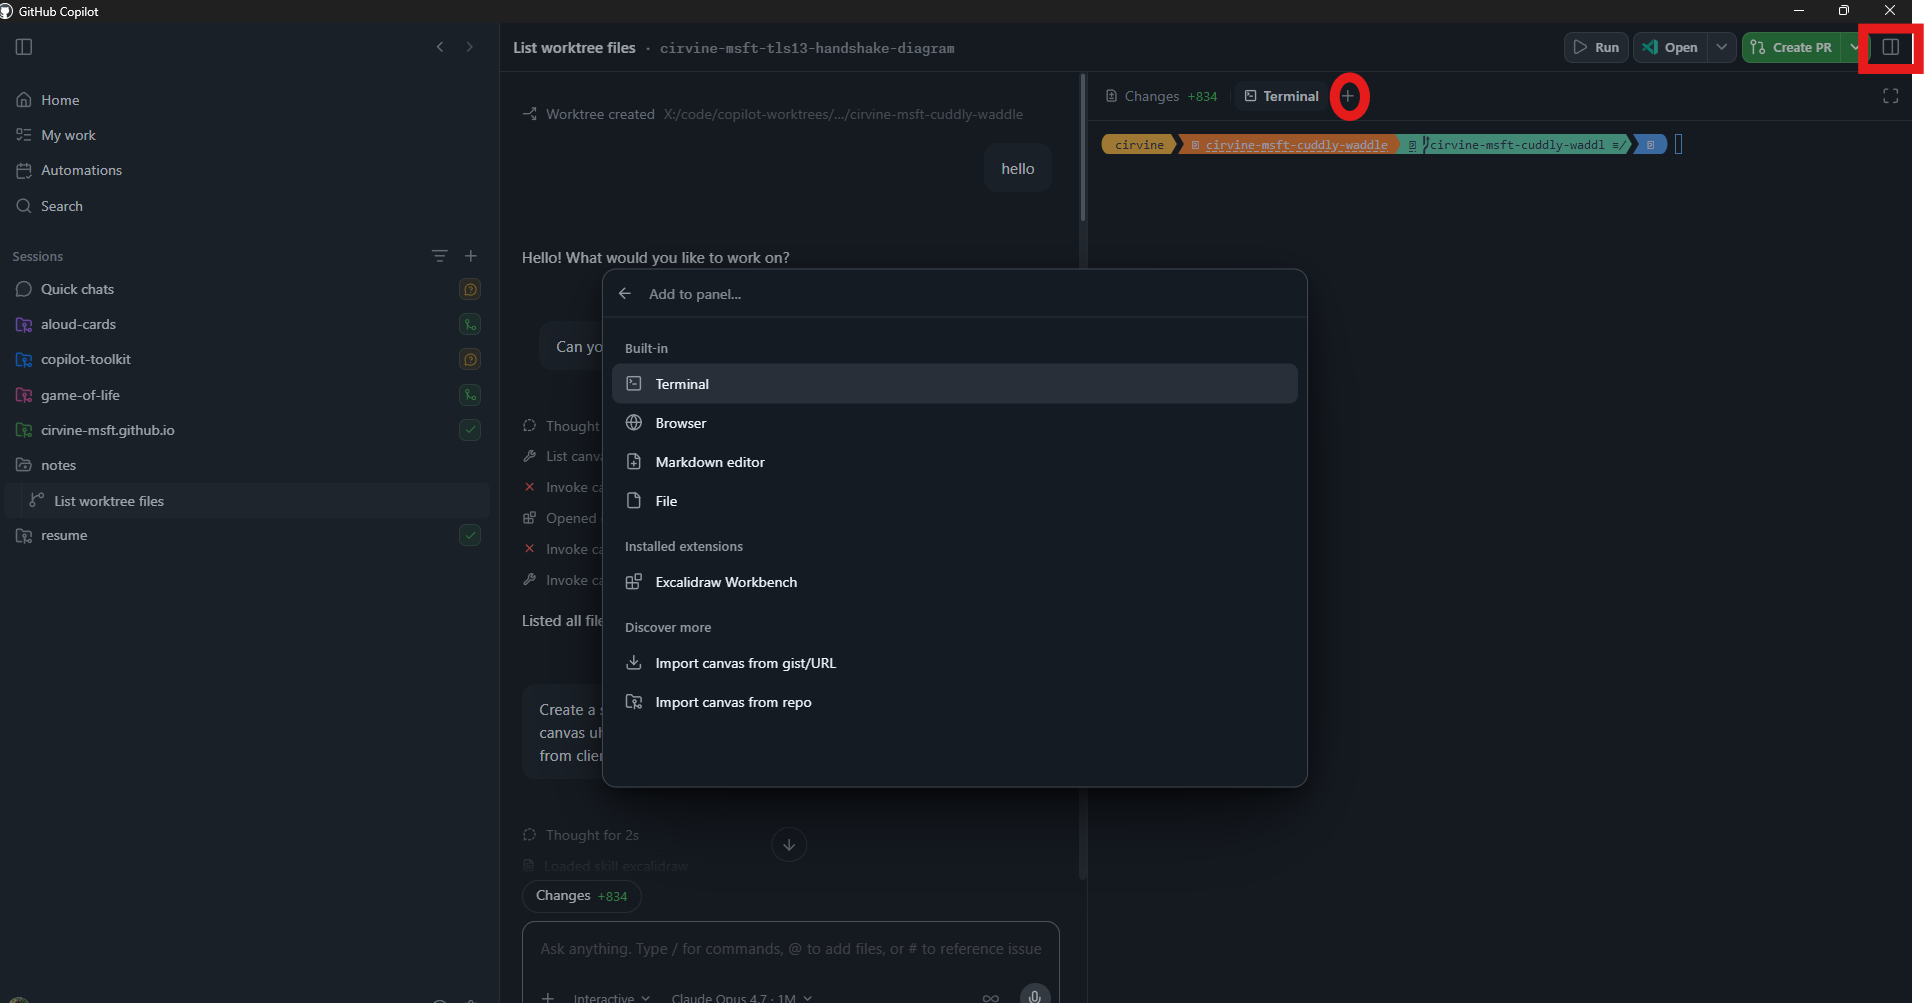Click copilot-toolkit question status badge

click(470, 359)
